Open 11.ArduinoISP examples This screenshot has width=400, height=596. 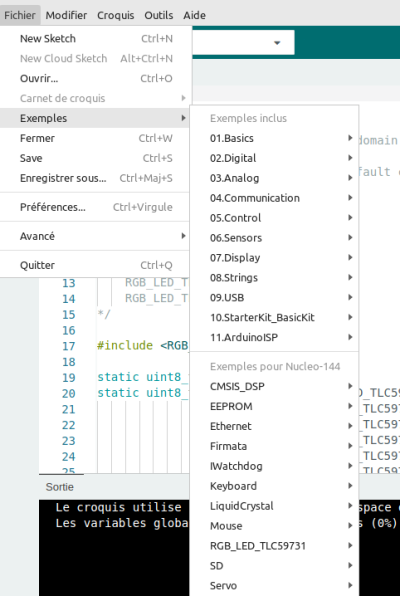274,338
